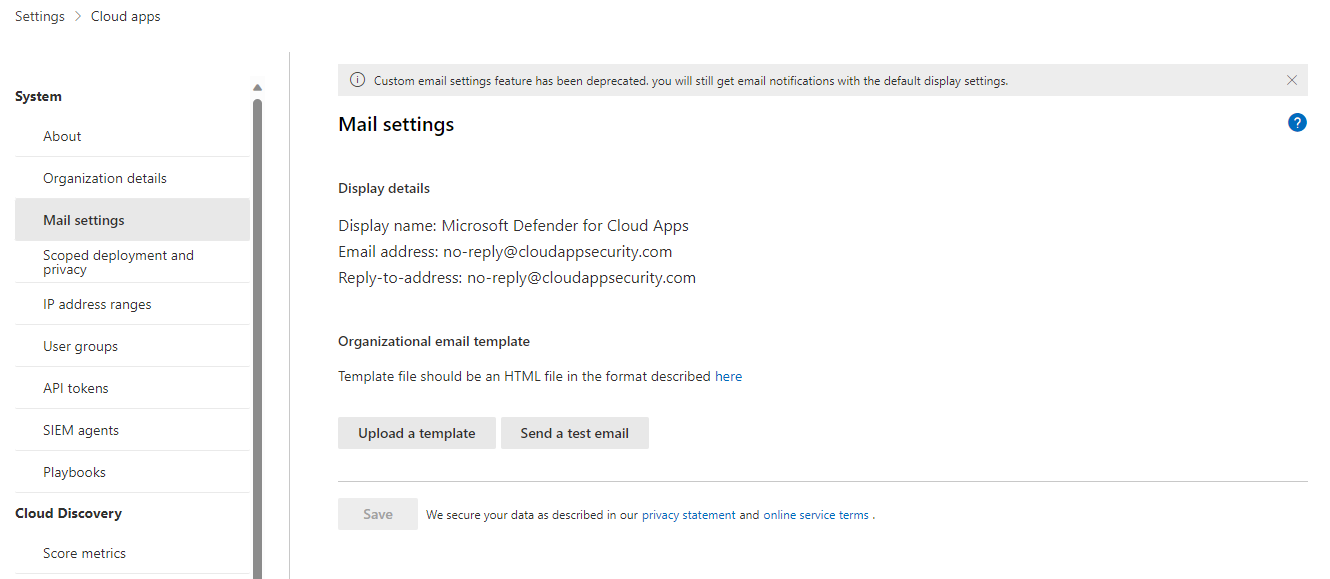Open Score metrics under Cloud Discovery
1330x579 pixels.
coord(84,552)
